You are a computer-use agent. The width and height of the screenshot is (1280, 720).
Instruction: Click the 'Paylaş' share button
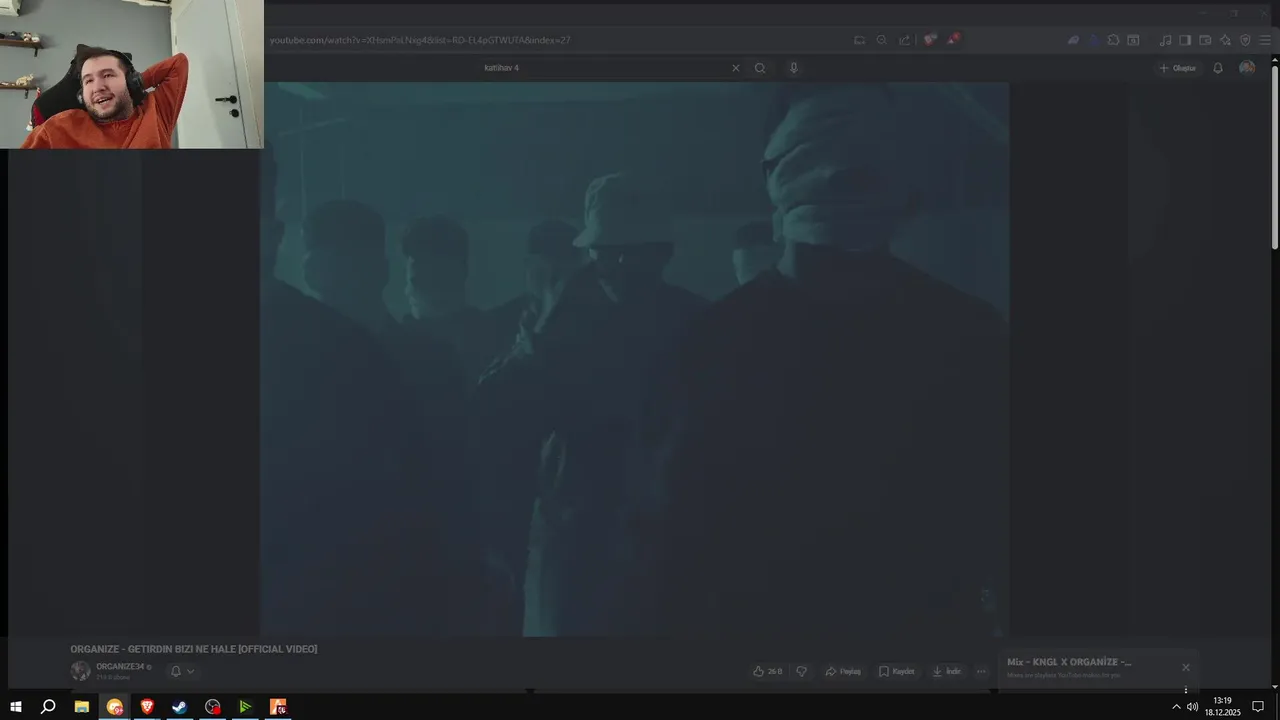pos(843,671)
